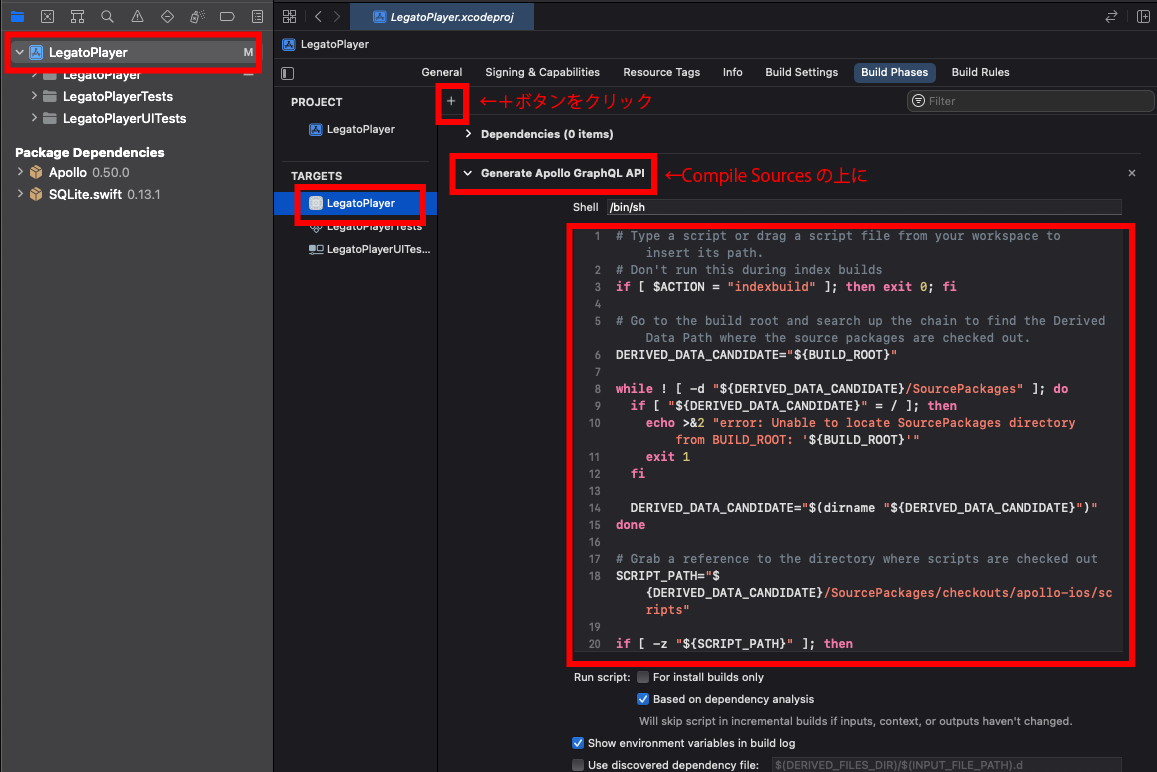The image size is (1157, 772).
Task: Select the SQLite.swift 0.13.1 package row
Action: point(137,194)
